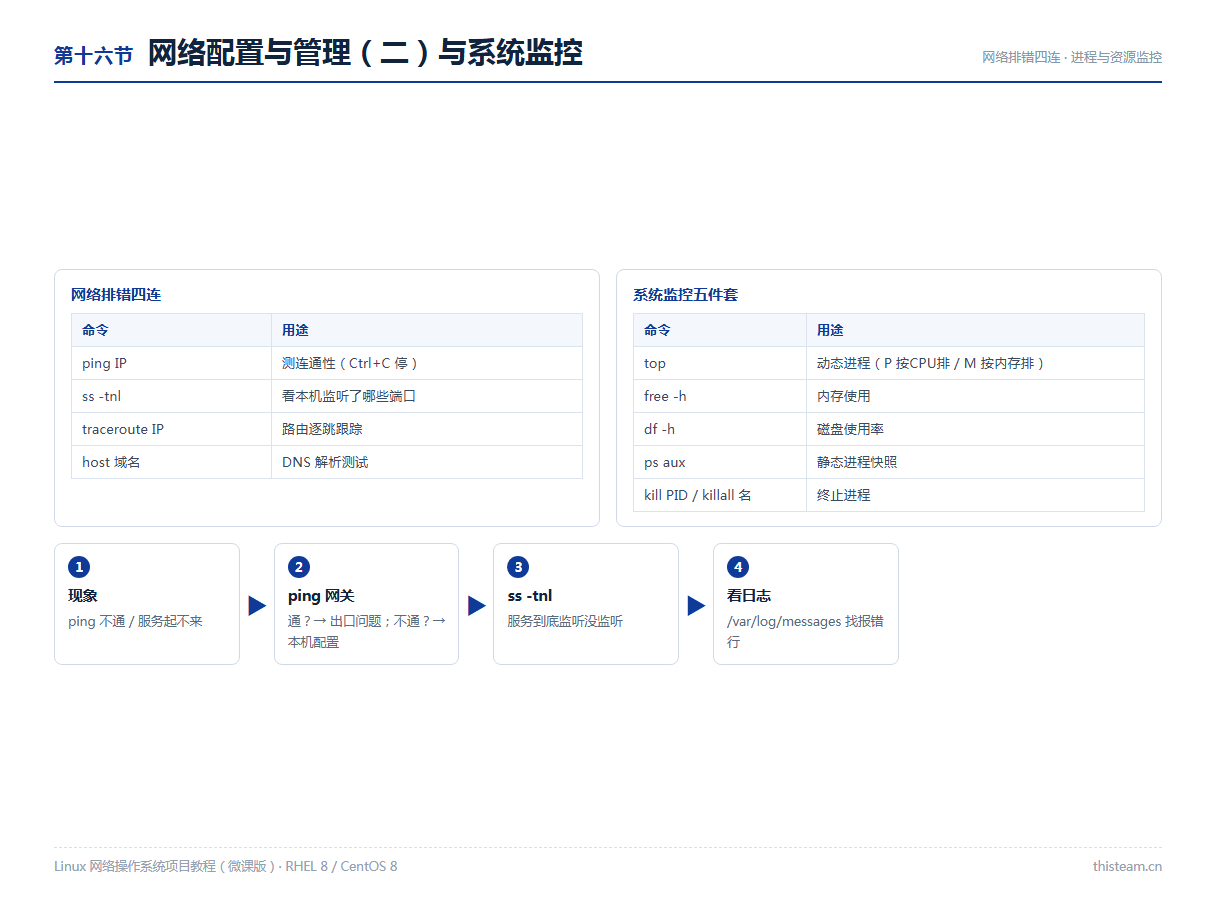Click the text 通？→ 出口问题；不通？→ 本机配置
Image resolution: width=1216 pixels, height=900 pixels.
tap(367, 632)
